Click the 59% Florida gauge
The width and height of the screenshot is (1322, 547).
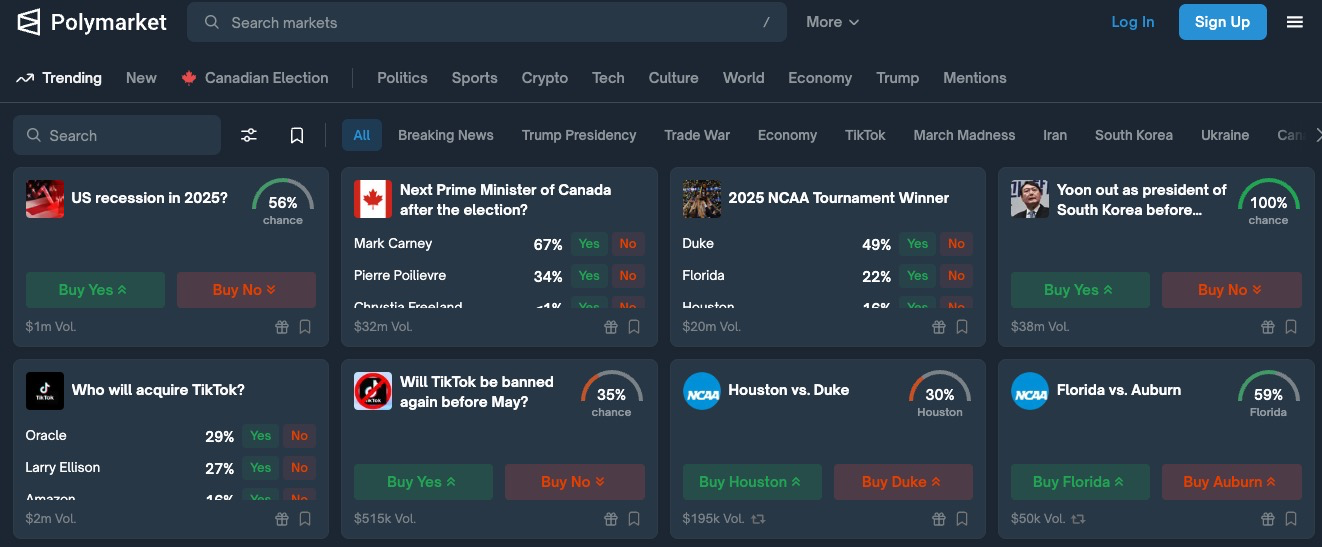[1268, 394]
